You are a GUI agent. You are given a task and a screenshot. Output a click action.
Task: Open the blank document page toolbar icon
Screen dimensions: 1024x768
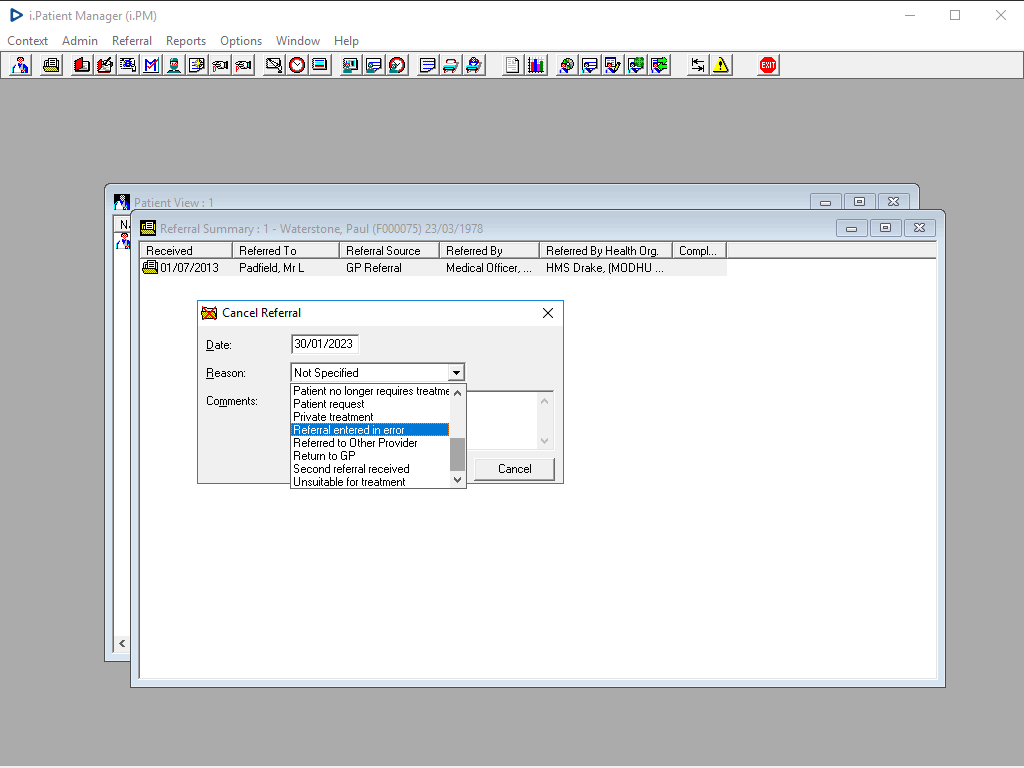pos(512,65)
